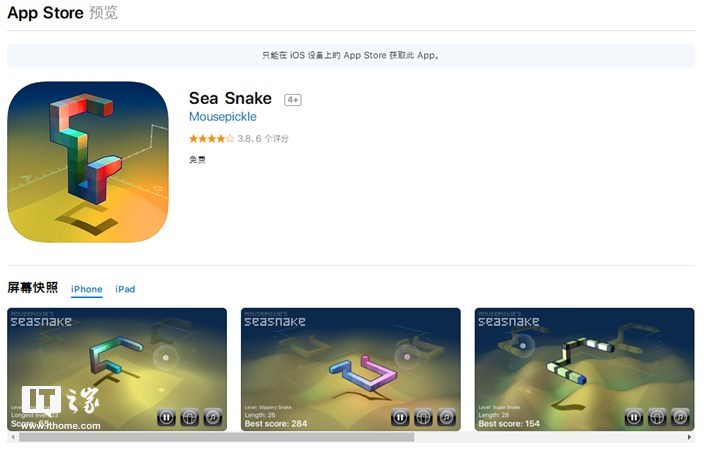
Task: Click the pause icon in second screenshot
Action: click(400, 417)
